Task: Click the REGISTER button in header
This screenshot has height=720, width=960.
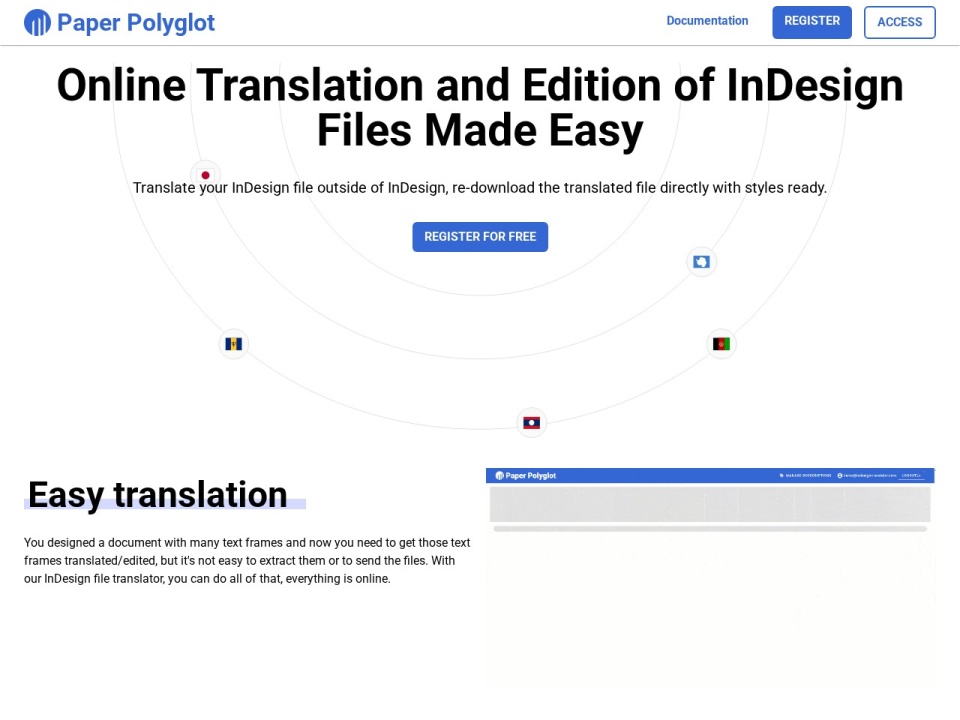Action: (812, 22)
